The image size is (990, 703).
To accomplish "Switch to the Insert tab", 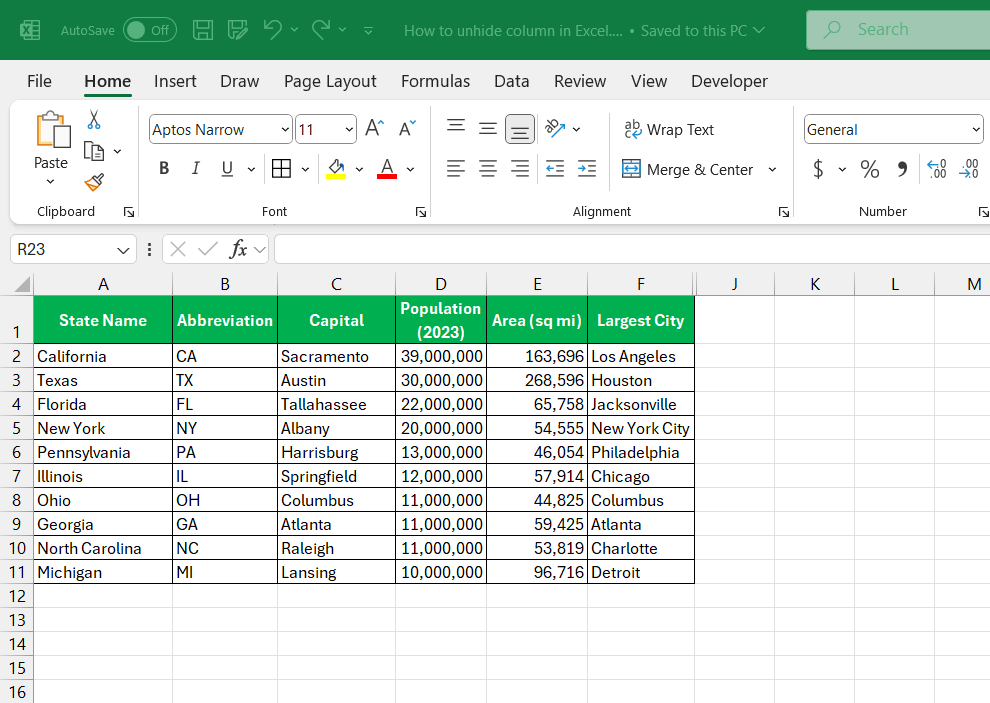I will point(175,81).
